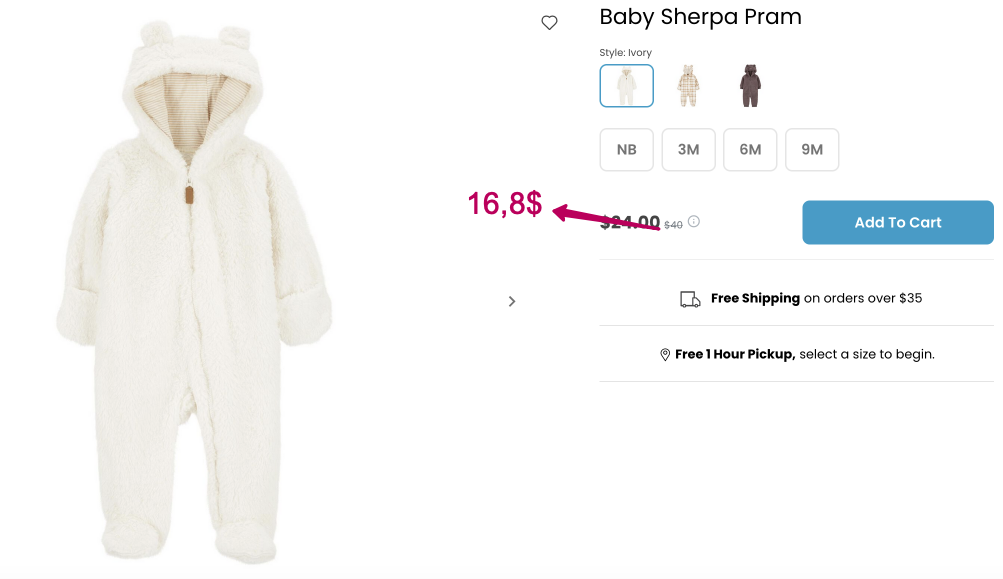Viewport: 1003px width, 579px height.
Task: Add item to wishlist with heart icon
Action: pyautogui.click(x=549, y=23)
